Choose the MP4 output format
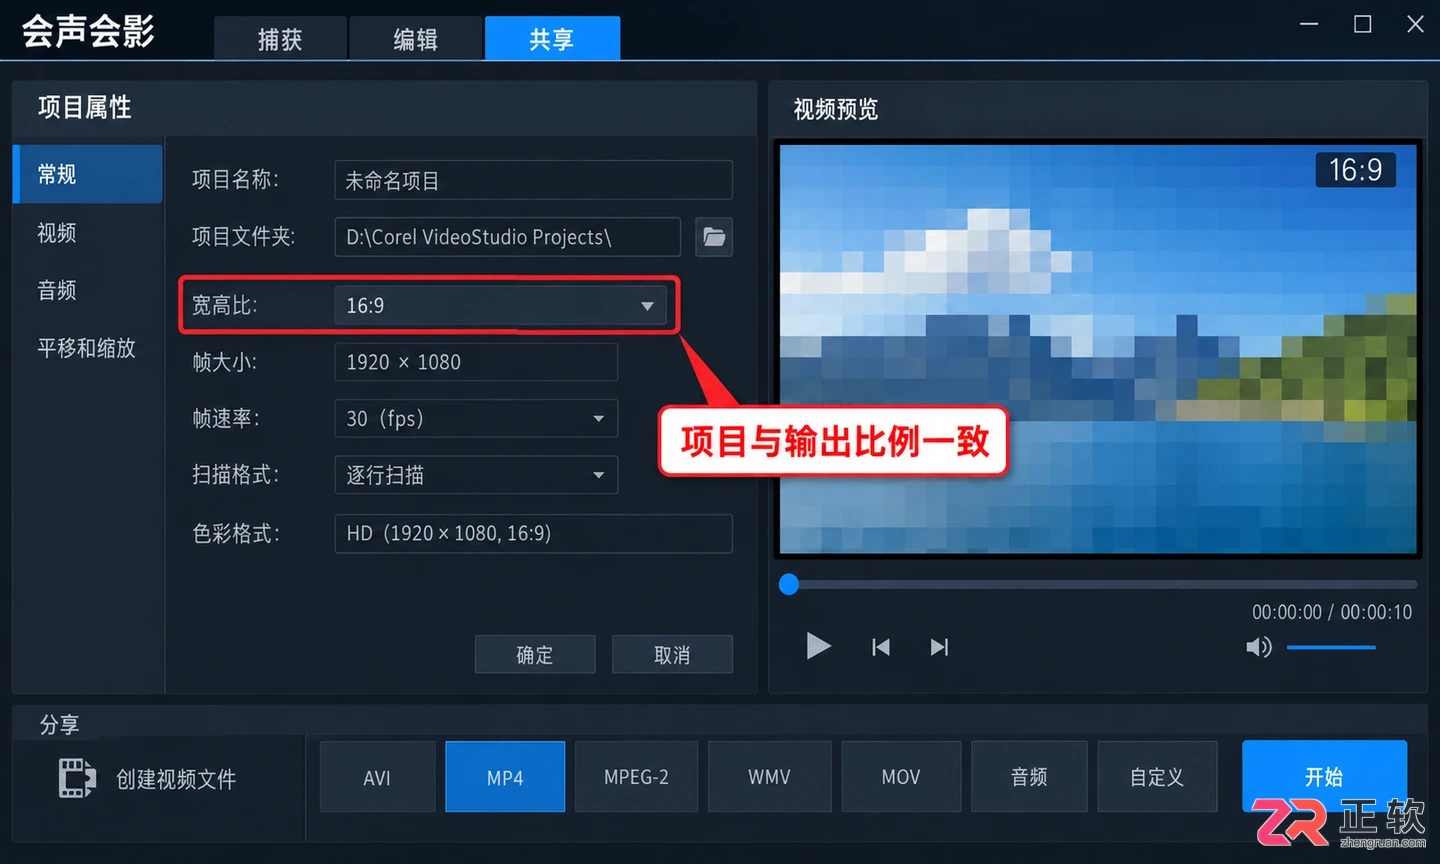1440x864 pixels. pos(505,777)
